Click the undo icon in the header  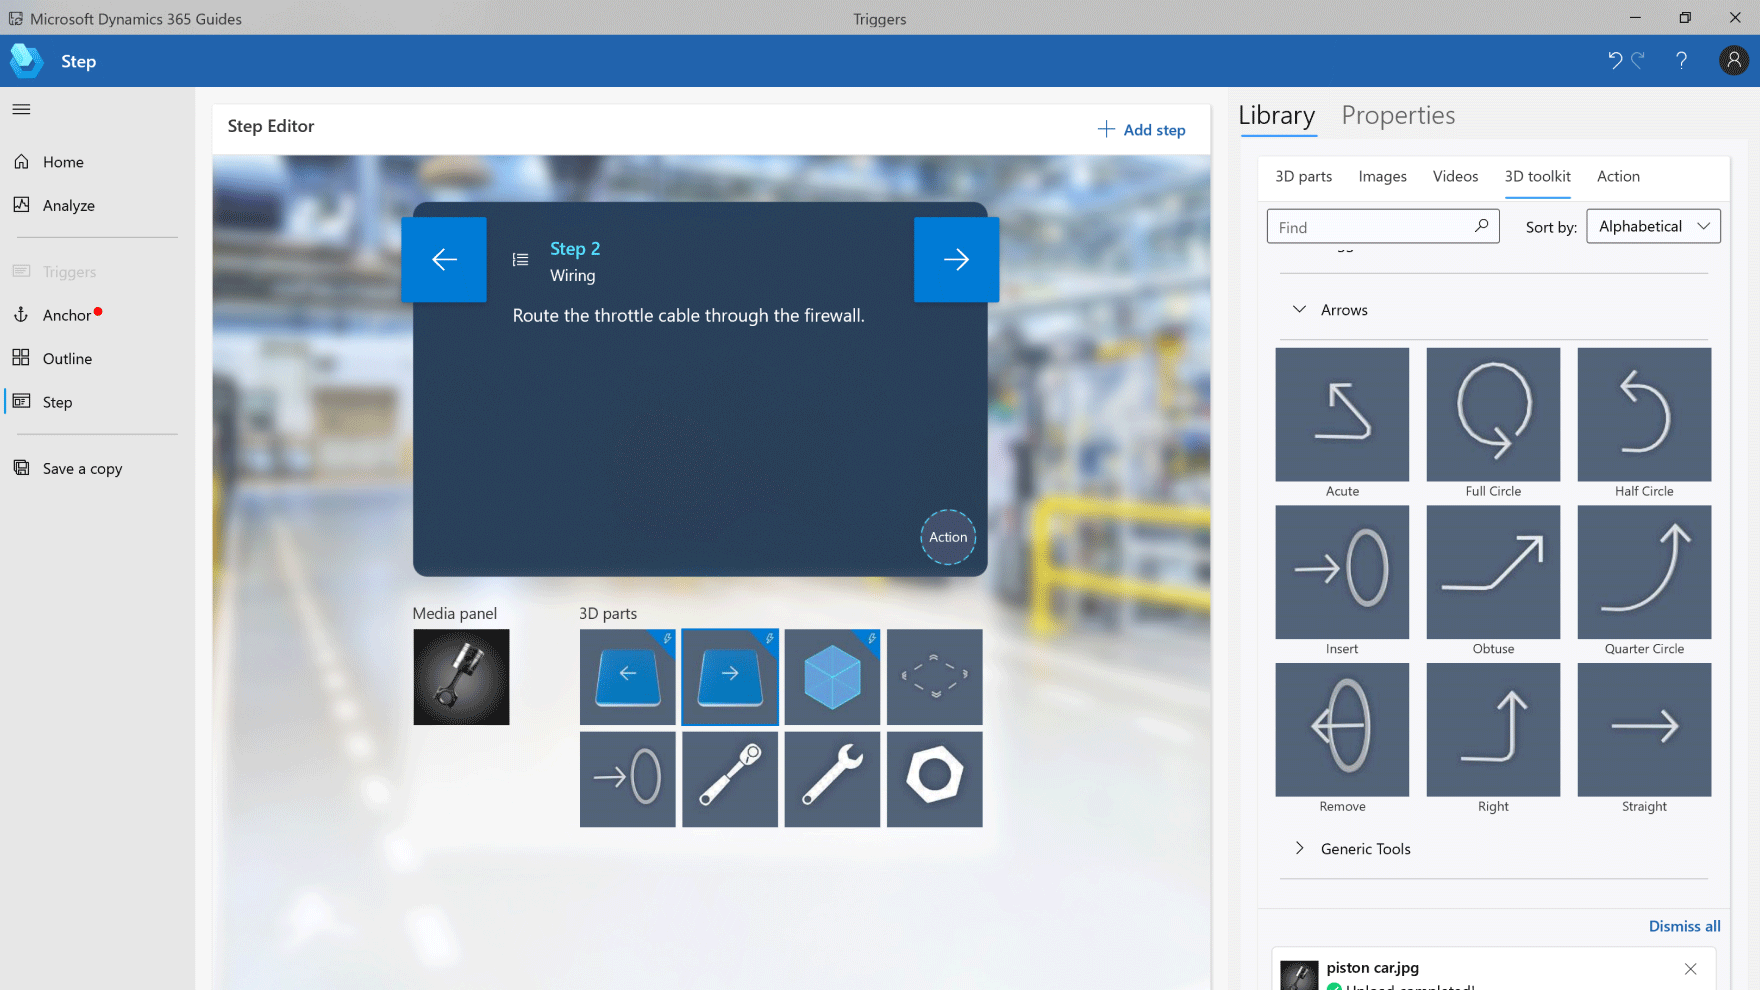click(1614, 61)
